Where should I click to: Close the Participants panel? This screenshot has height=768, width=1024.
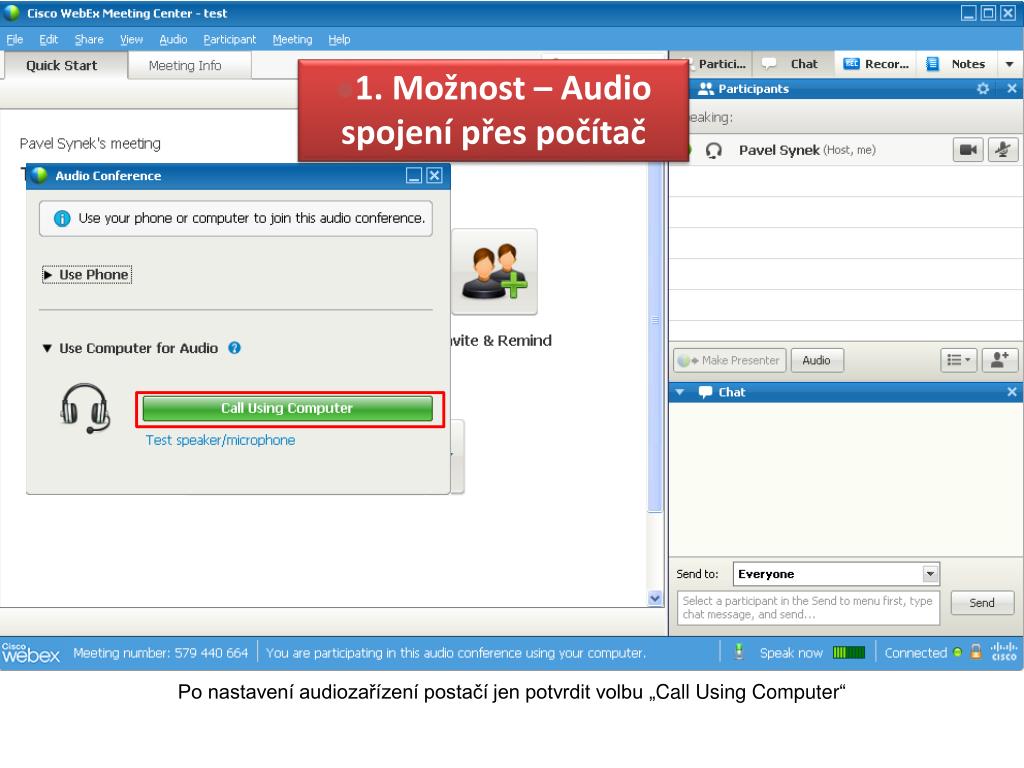tap(1012, 88)
